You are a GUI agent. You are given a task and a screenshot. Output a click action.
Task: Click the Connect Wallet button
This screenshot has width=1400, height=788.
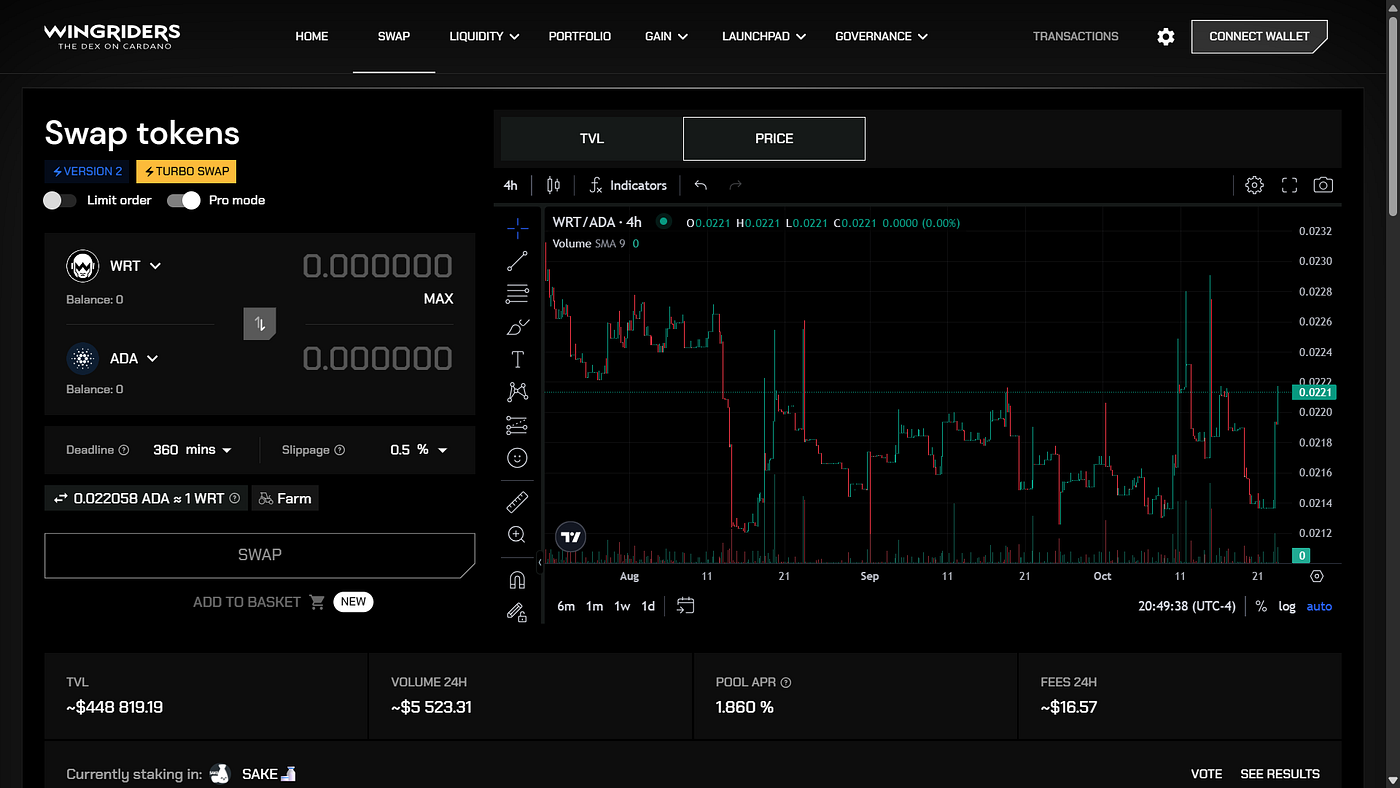click(1259, 36)
